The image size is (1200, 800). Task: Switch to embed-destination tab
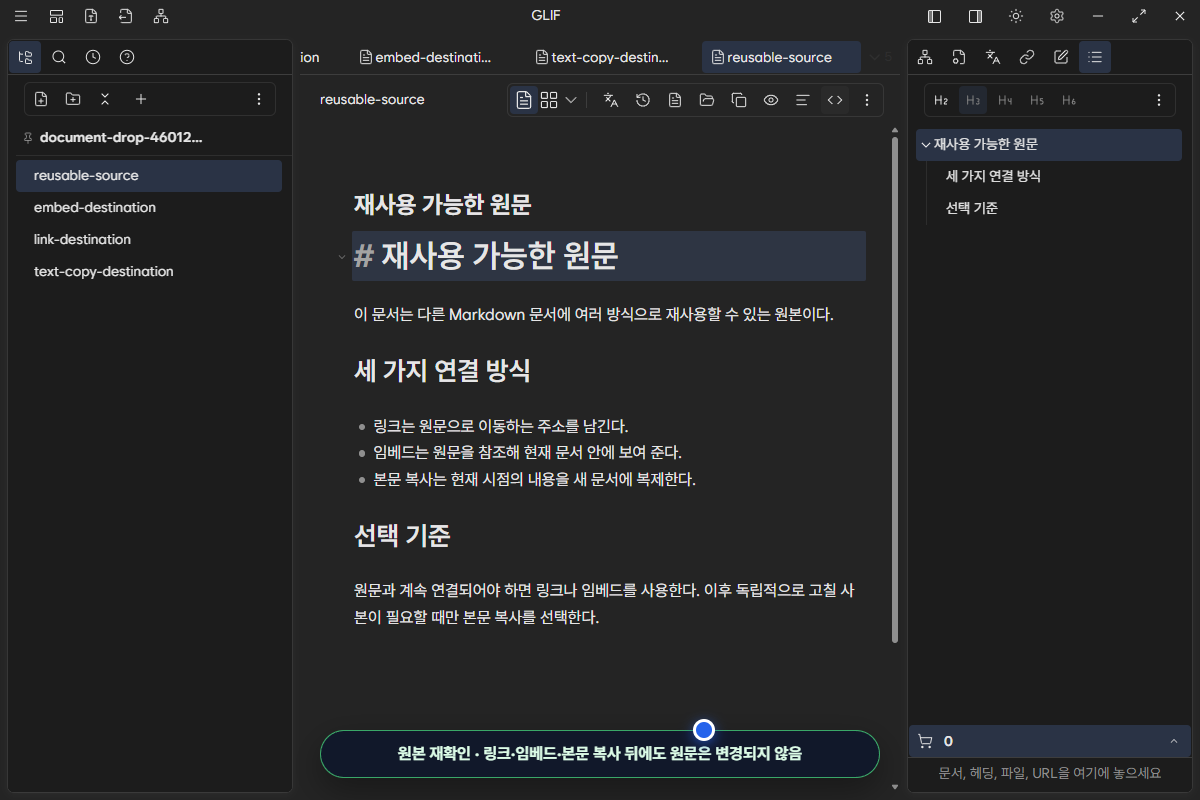click(426, 57)
